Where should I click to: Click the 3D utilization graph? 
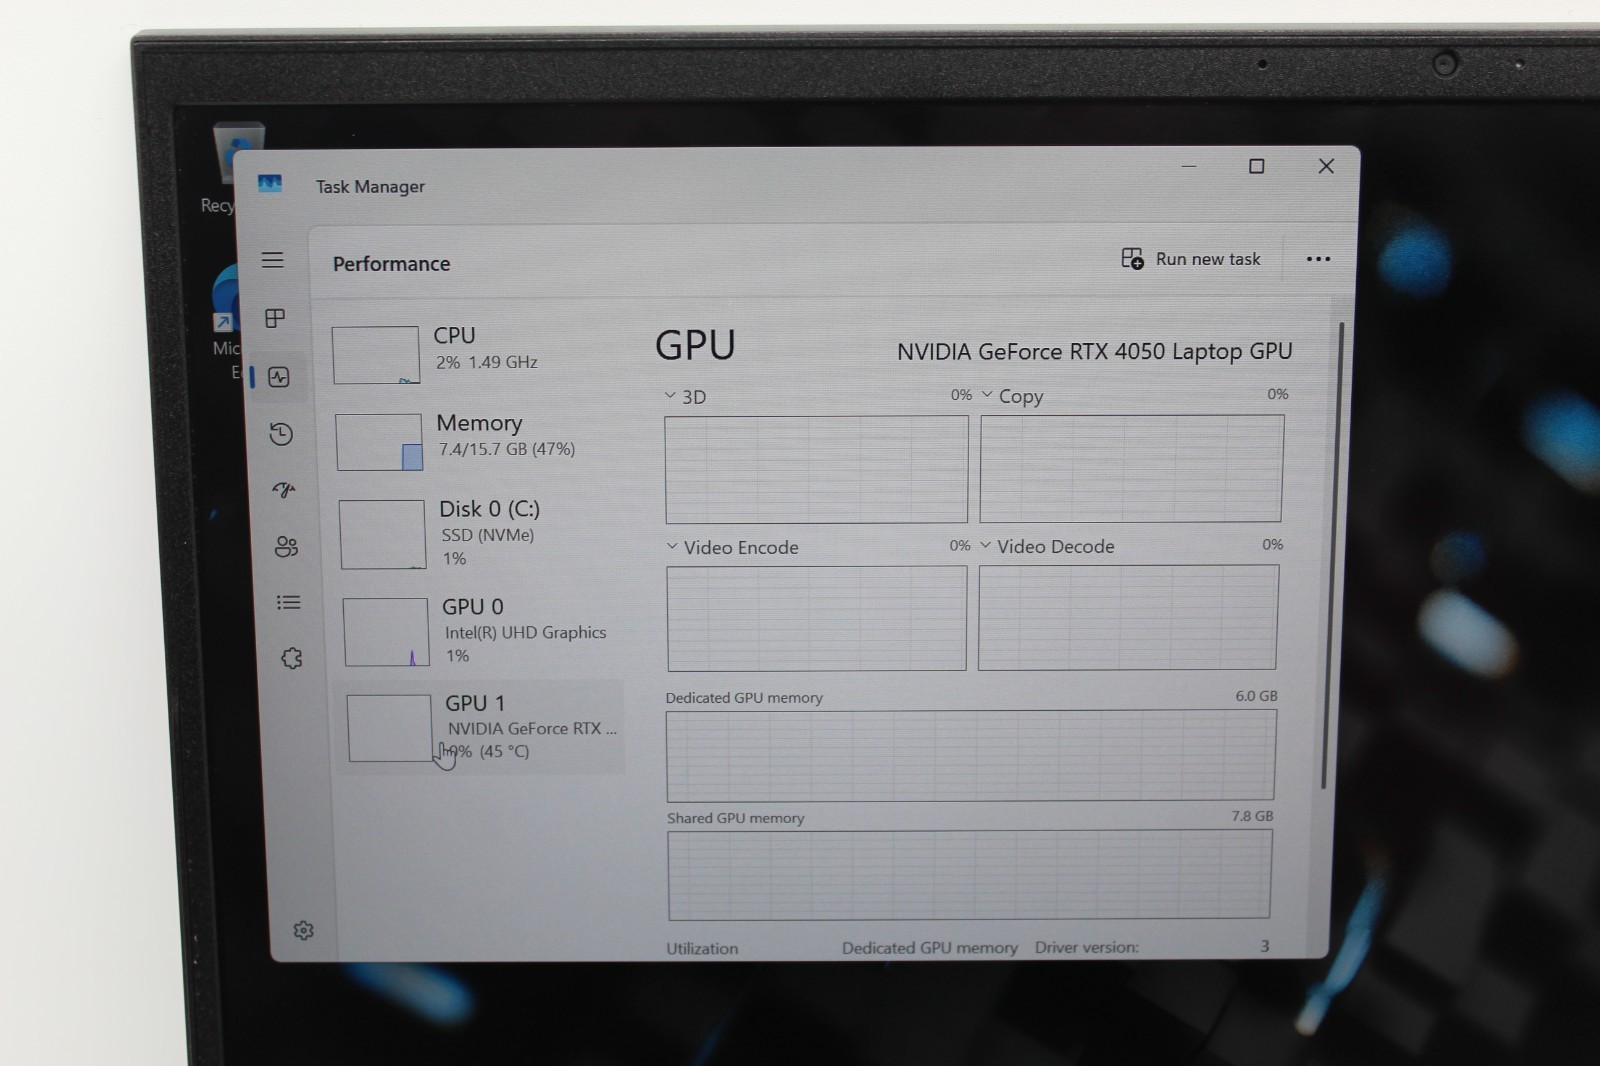(x=816, y=469)
